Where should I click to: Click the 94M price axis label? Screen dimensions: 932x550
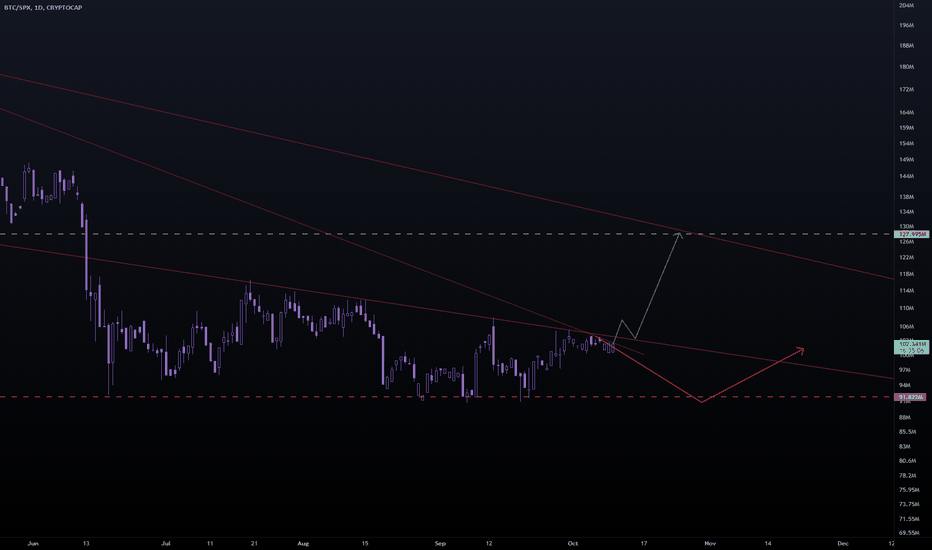point(905,385)
